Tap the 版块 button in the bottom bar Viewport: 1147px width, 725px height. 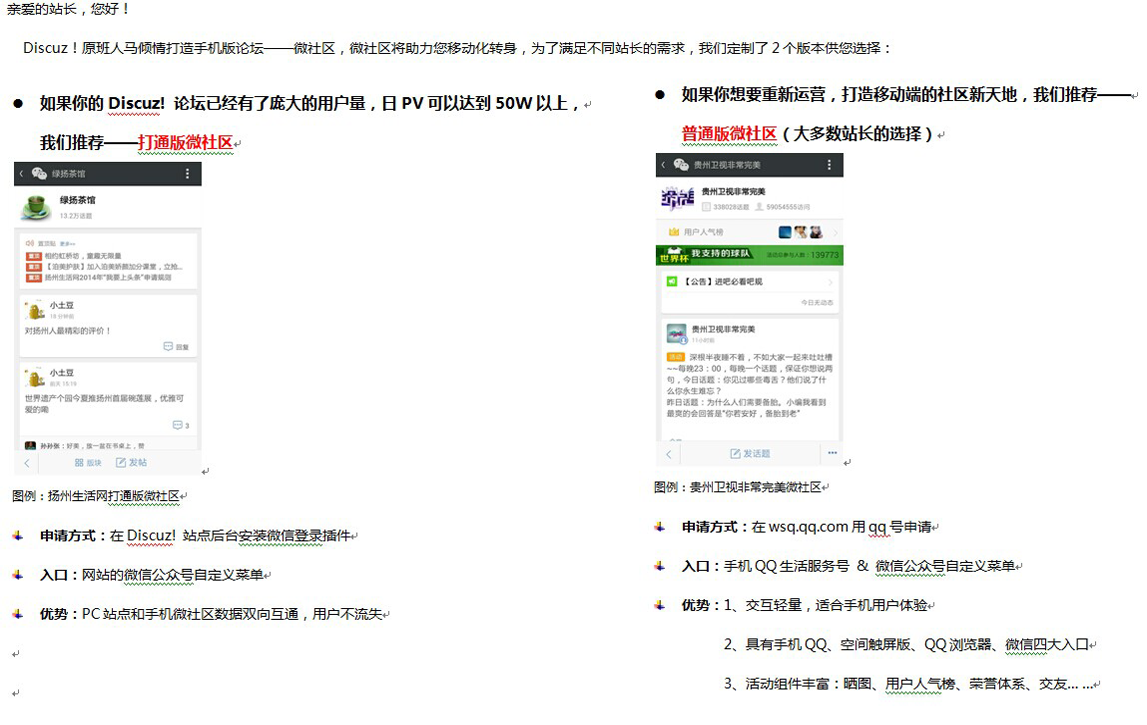pyautogui.click(x=88, y=462)
